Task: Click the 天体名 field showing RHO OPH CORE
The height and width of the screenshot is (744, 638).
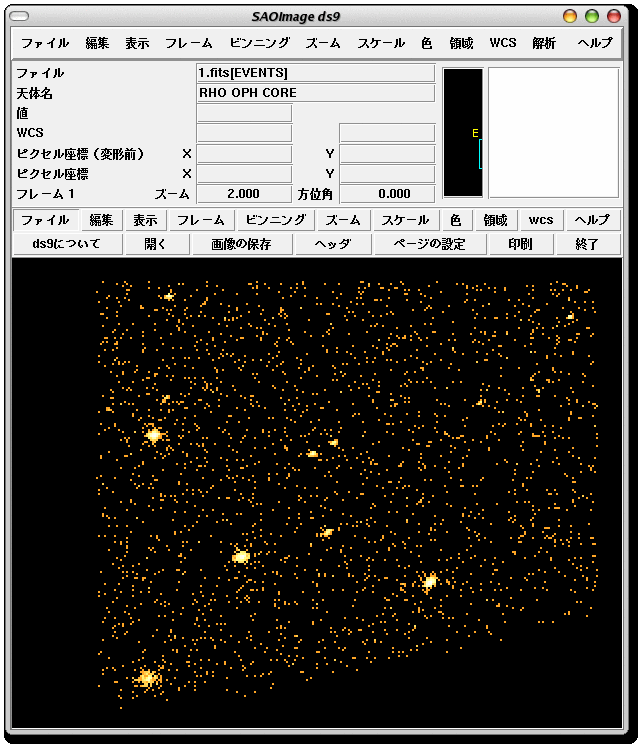Action: 315,93
